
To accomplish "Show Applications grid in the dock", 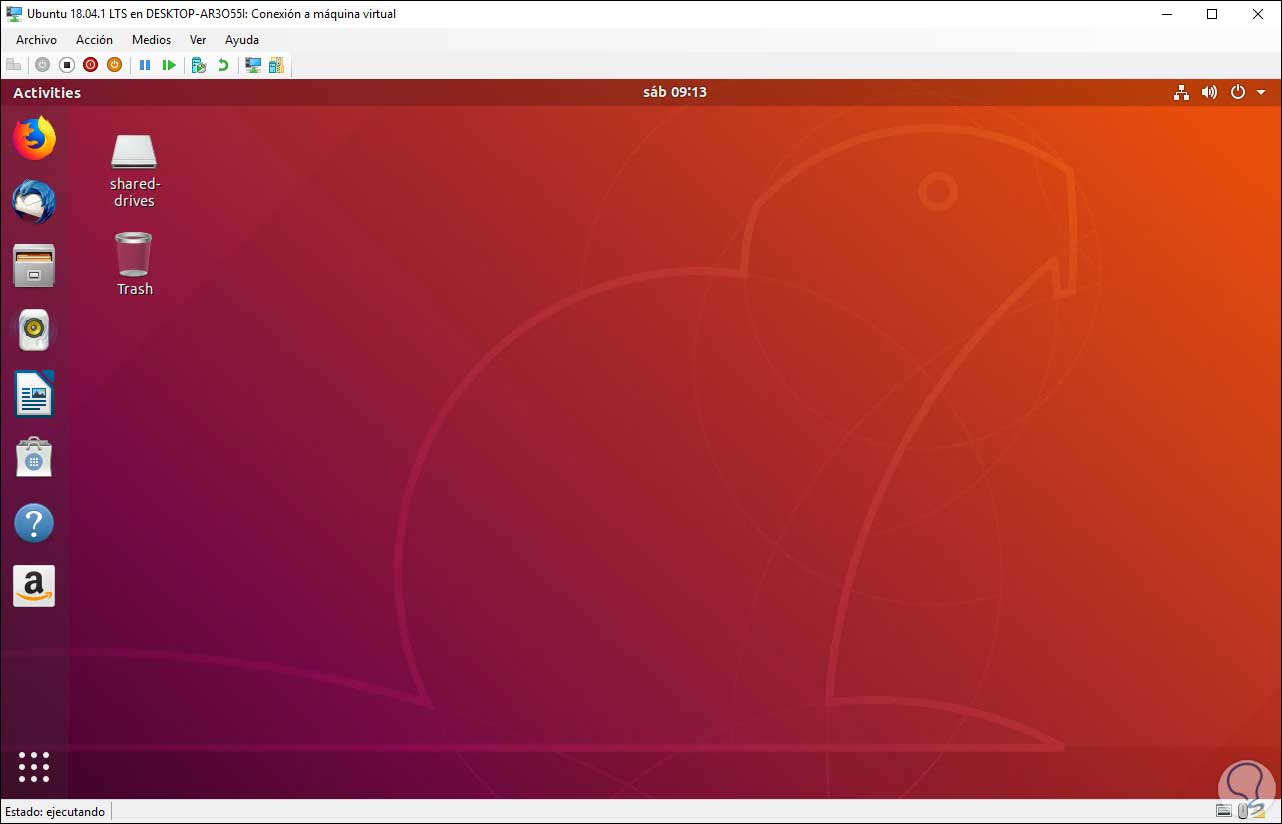I will tap(34, 767).
